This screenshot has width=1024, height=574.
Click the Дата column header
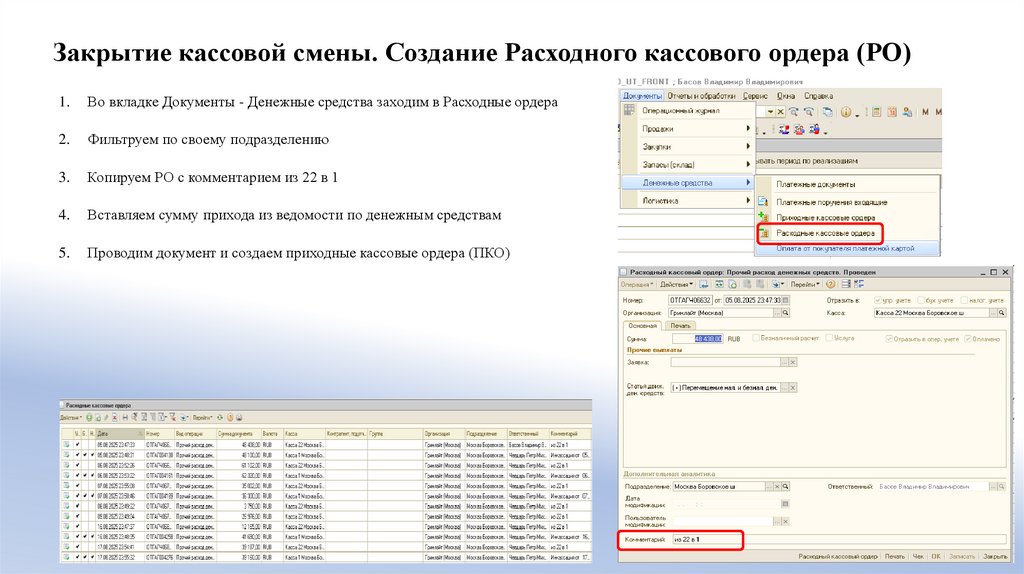click(120, 434)
